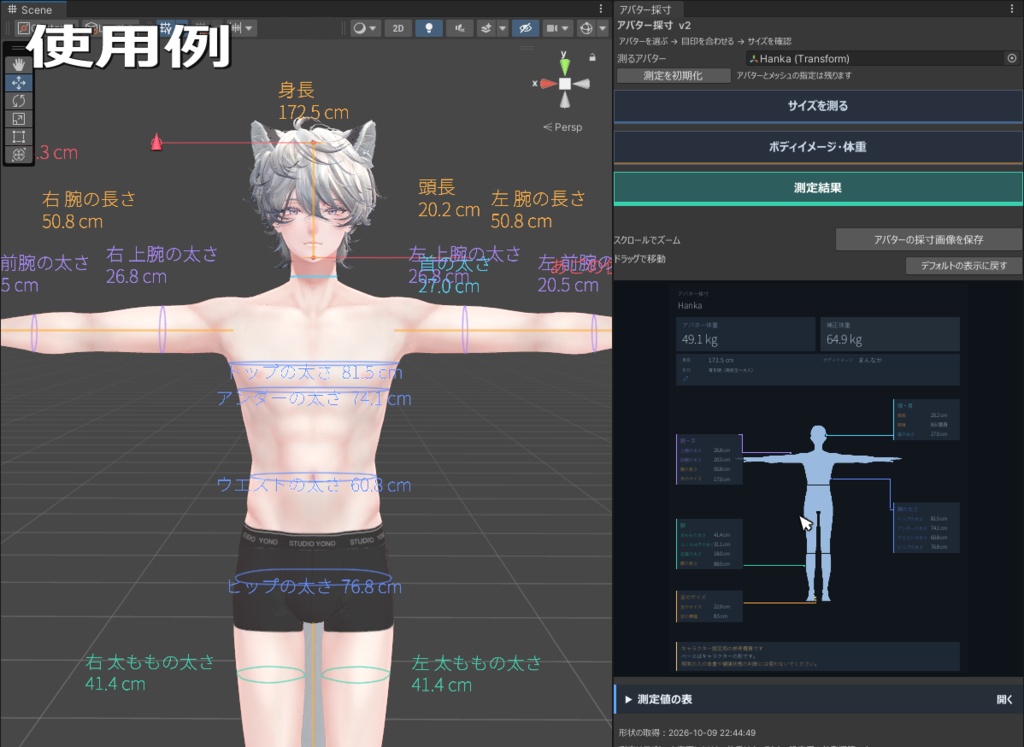
Task: Select the Rect transform tool
Action: 18,136
